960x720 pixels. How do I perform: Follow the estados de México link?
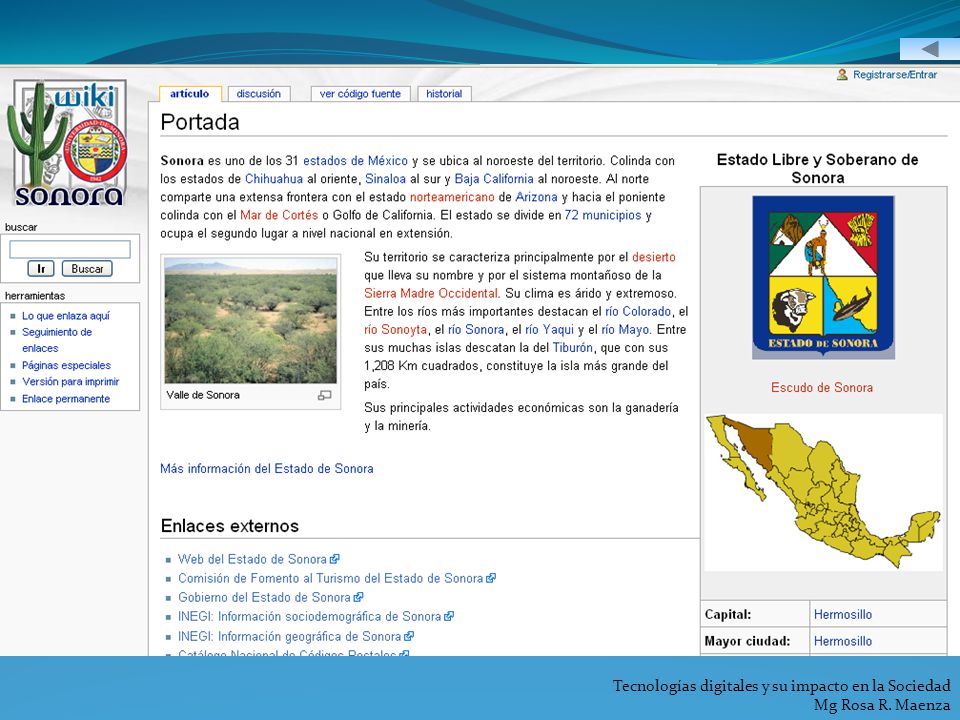pyautogui.click(x=355, y=161)
